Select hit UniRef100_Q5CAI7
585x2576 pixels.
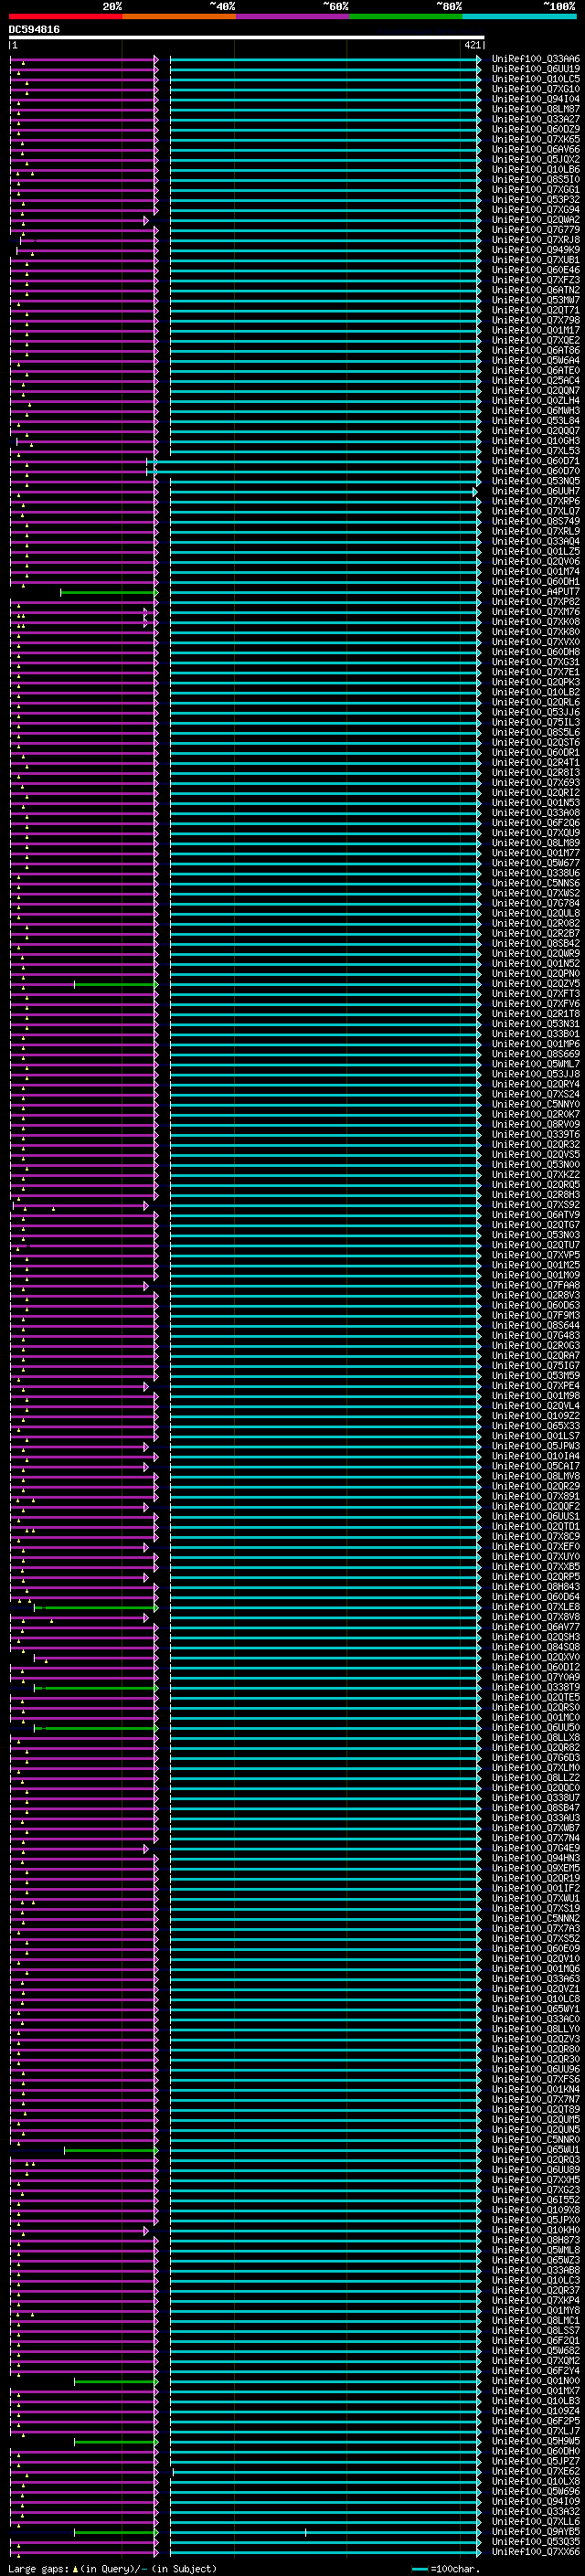(536, 1466)
